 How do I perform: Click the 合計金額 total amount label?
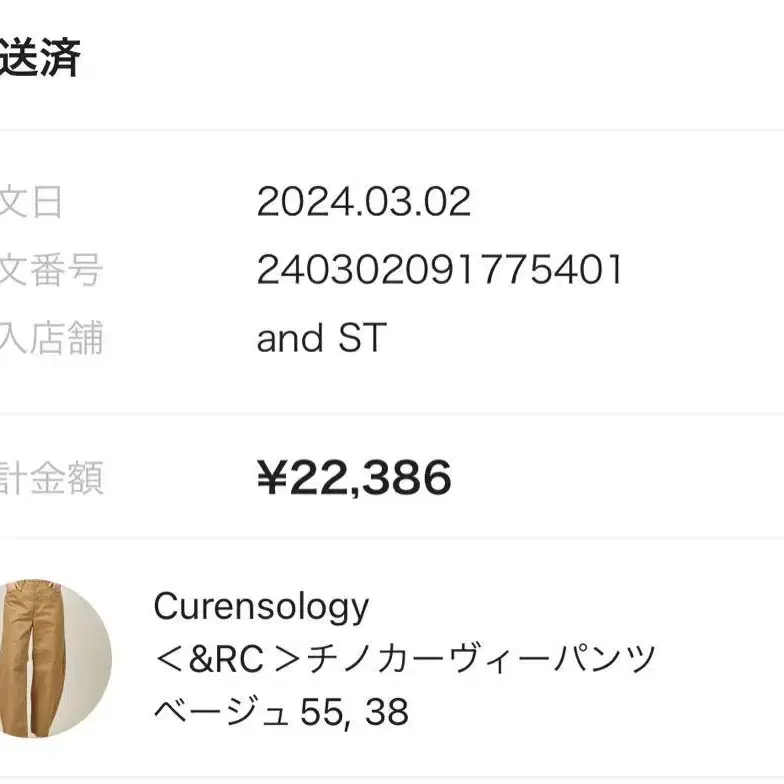[x=50, y=478]
